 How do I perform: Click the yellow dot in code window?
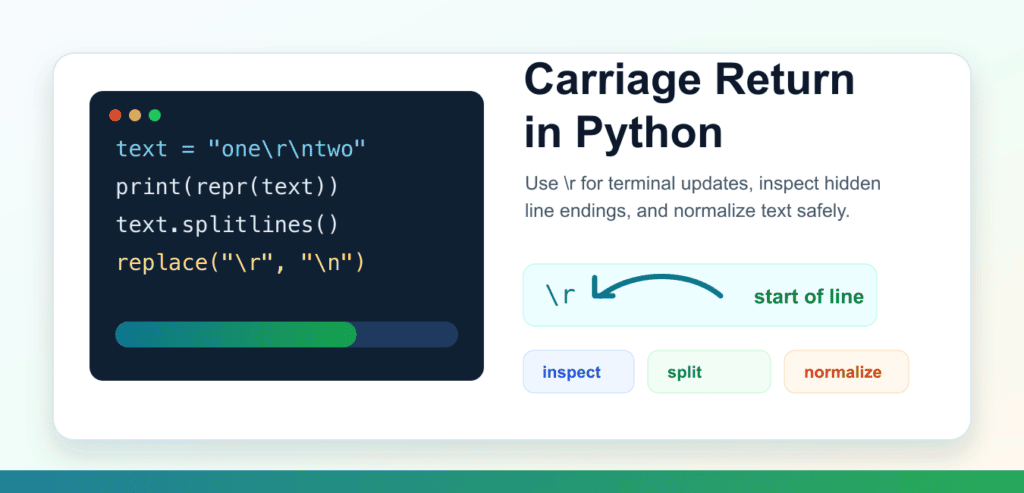pyautogui.click(x=135, y=116)
